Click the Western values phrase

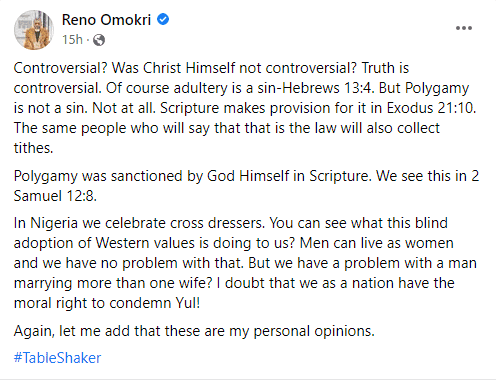[x=145, y=243]
